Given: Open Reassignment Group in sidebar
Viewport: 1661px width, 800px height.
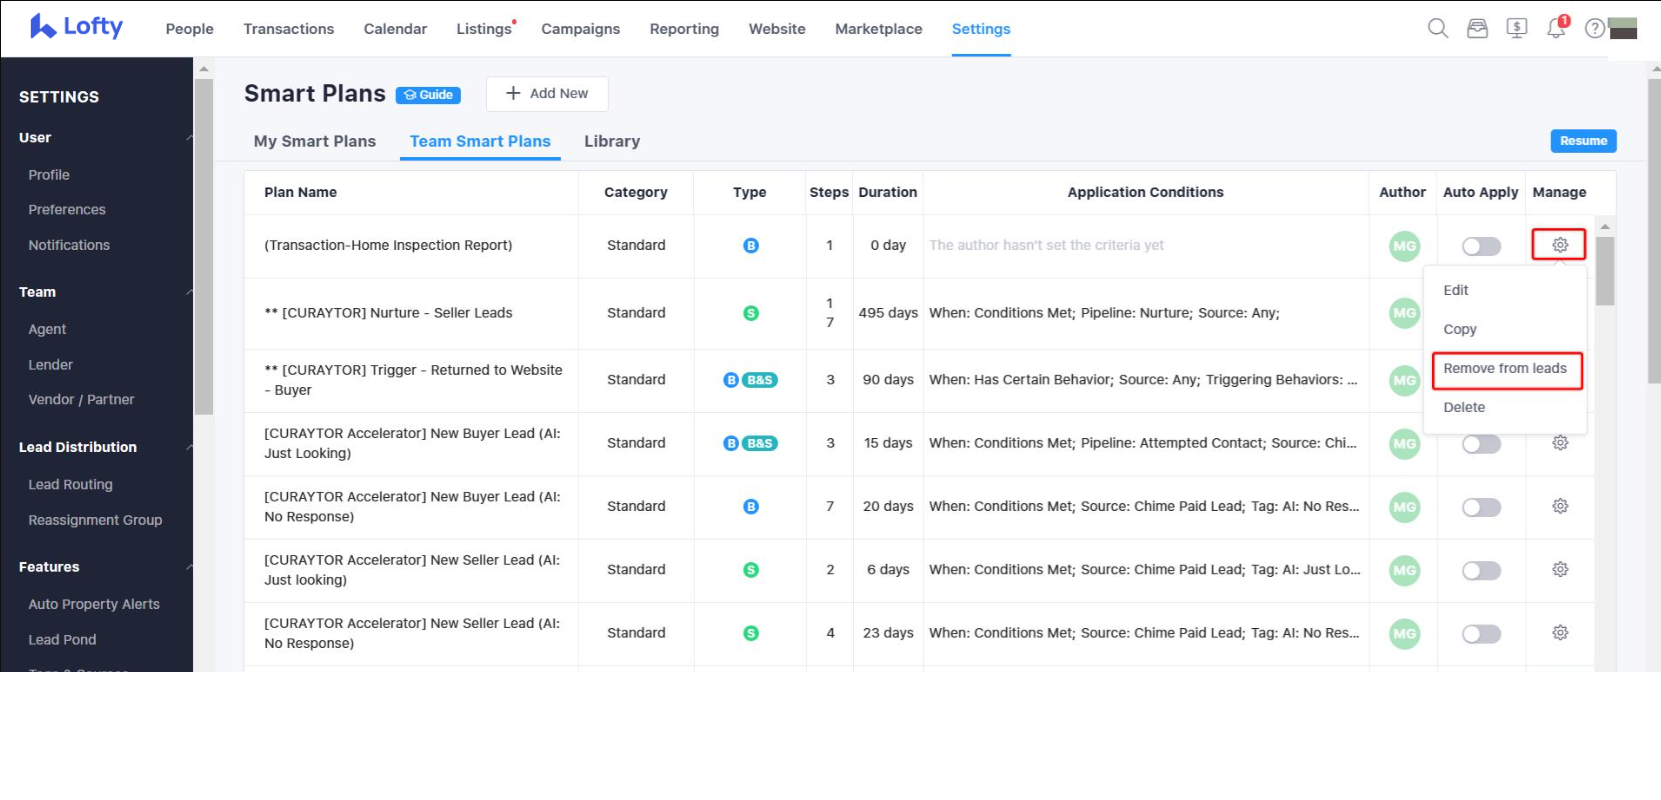Looking at the screenshot, I should [95, 520].
